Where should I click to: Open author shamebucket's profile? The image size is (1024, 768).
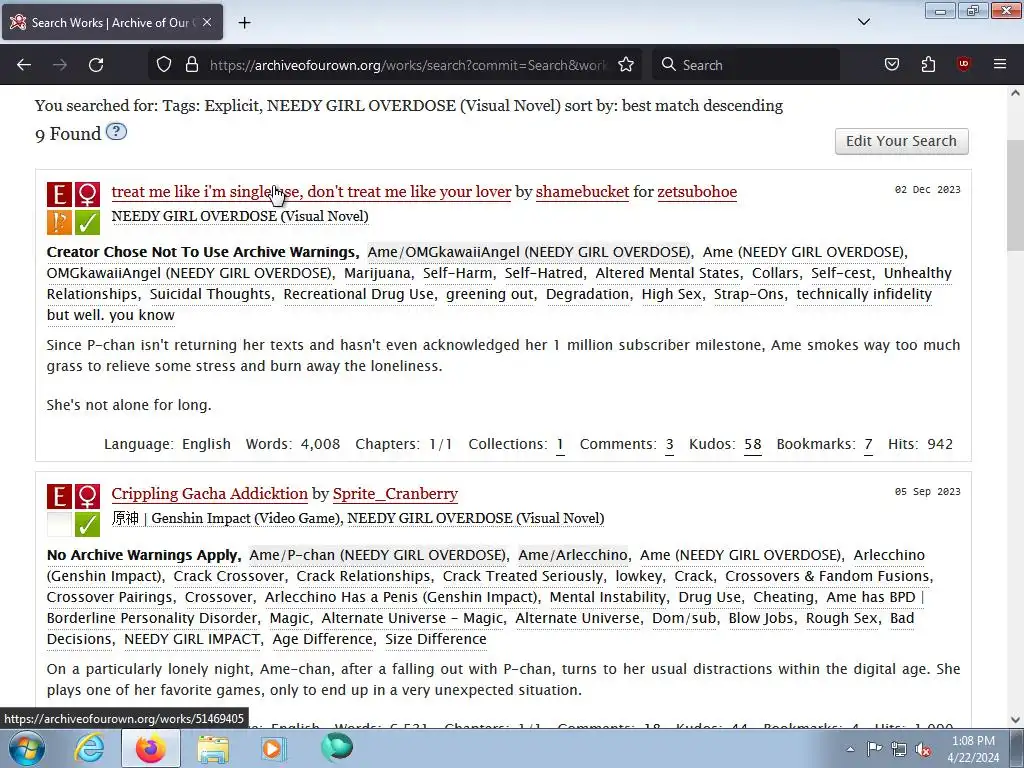pos(583,191)
